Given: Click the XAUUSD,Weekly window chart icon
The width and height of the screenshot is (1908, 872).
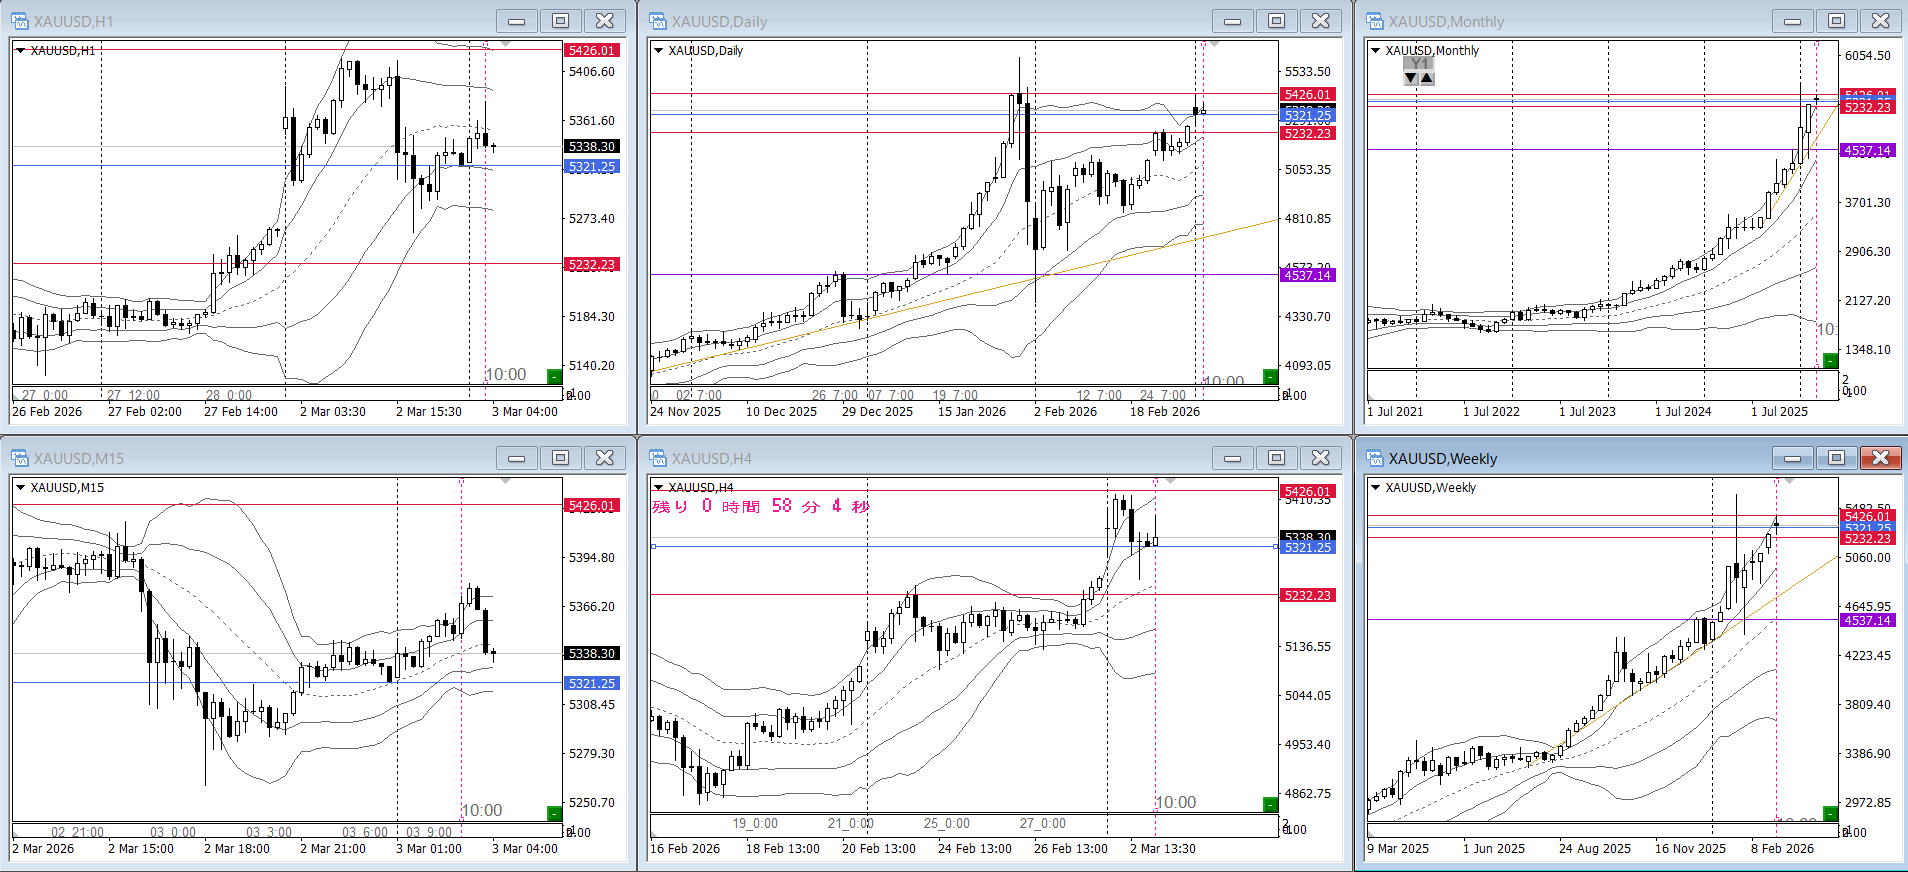Looking at the screenshot, I should pos(1375,458).
